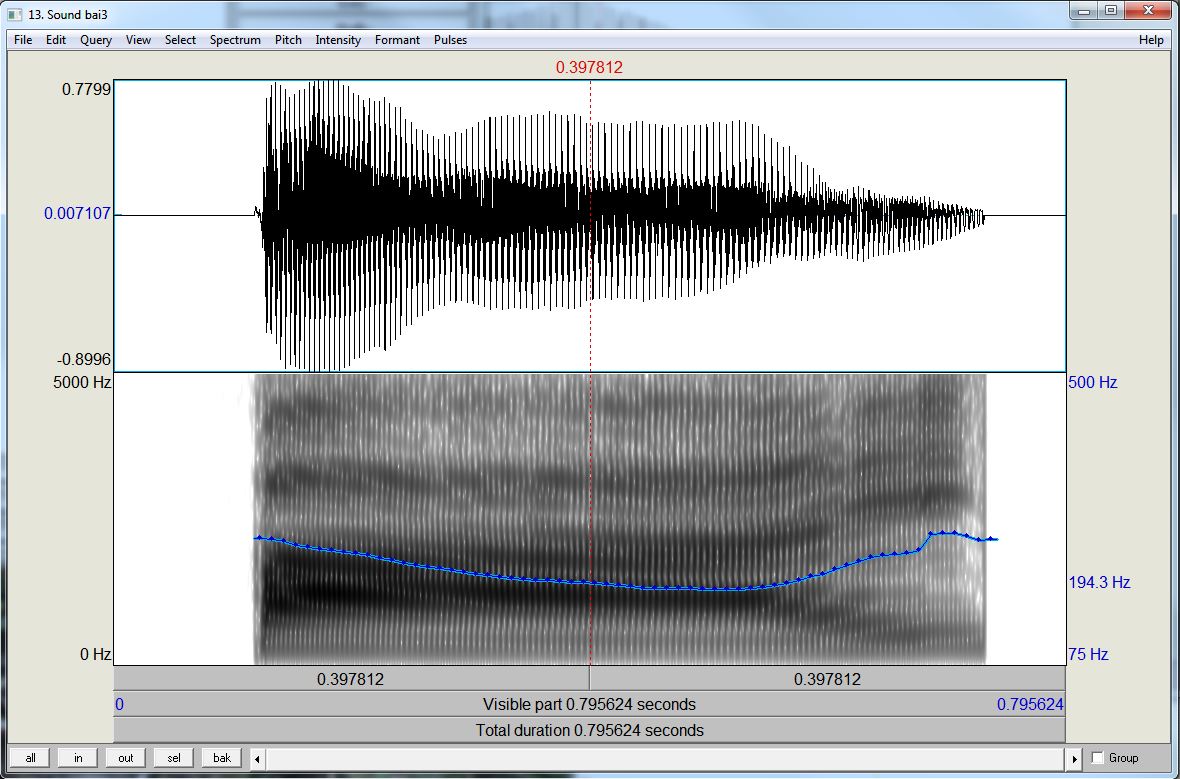Click the waveform at the cursor line
The width and height of the screenshot is (1180, 779).
pyautogui.click(x=591, y=215)
